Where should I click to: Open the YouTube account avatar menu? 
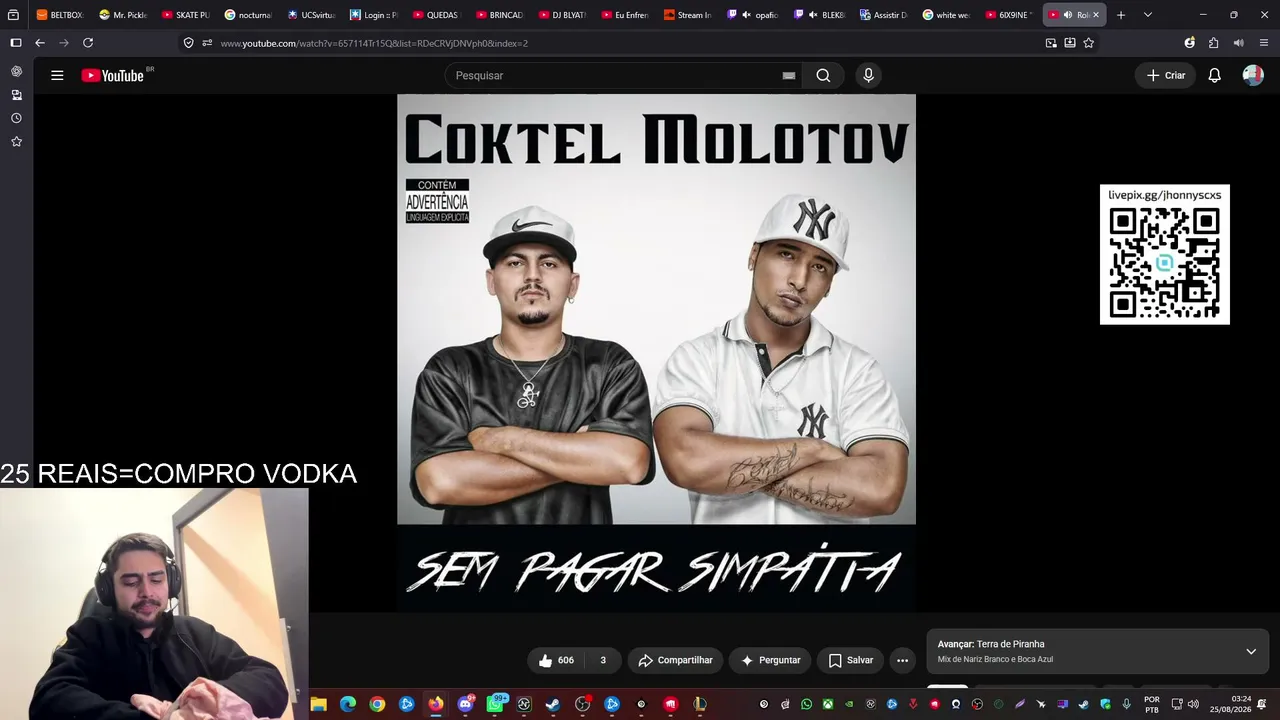click(1253, 75)
